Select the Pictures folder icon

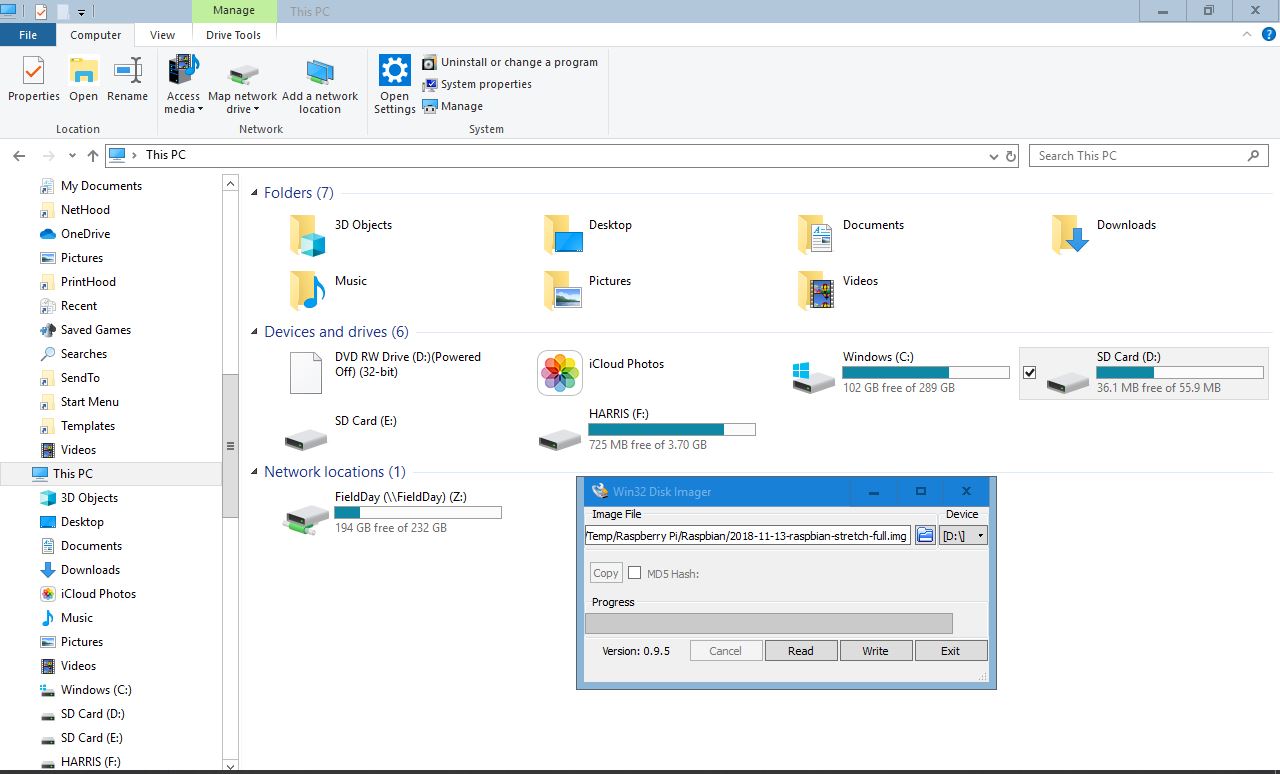coord(563,291)
